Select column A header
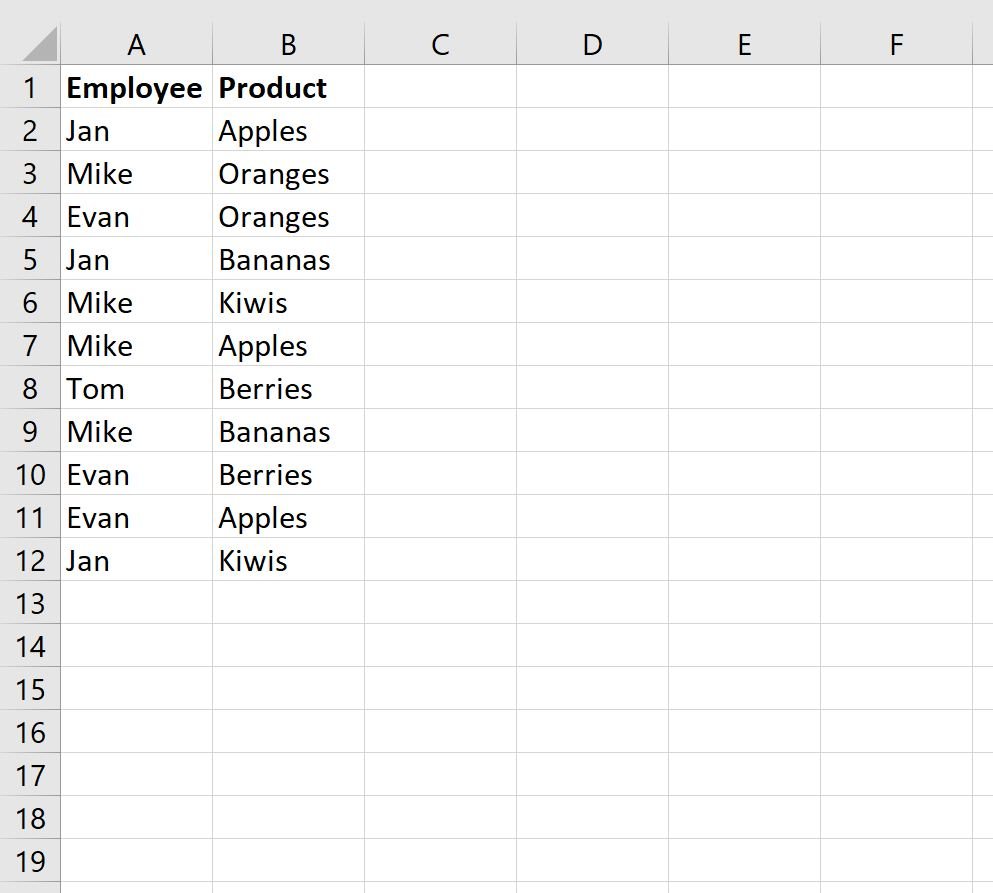Viewport: 993px width, 893px height. click(136, 44)
